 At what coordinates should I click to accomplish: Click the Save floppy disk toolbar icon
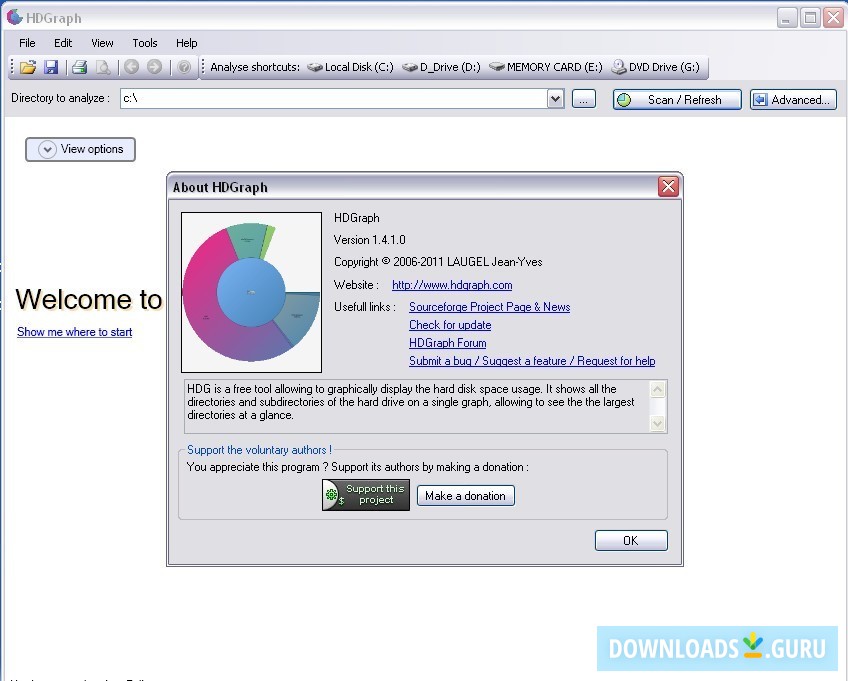click(51, 67)
